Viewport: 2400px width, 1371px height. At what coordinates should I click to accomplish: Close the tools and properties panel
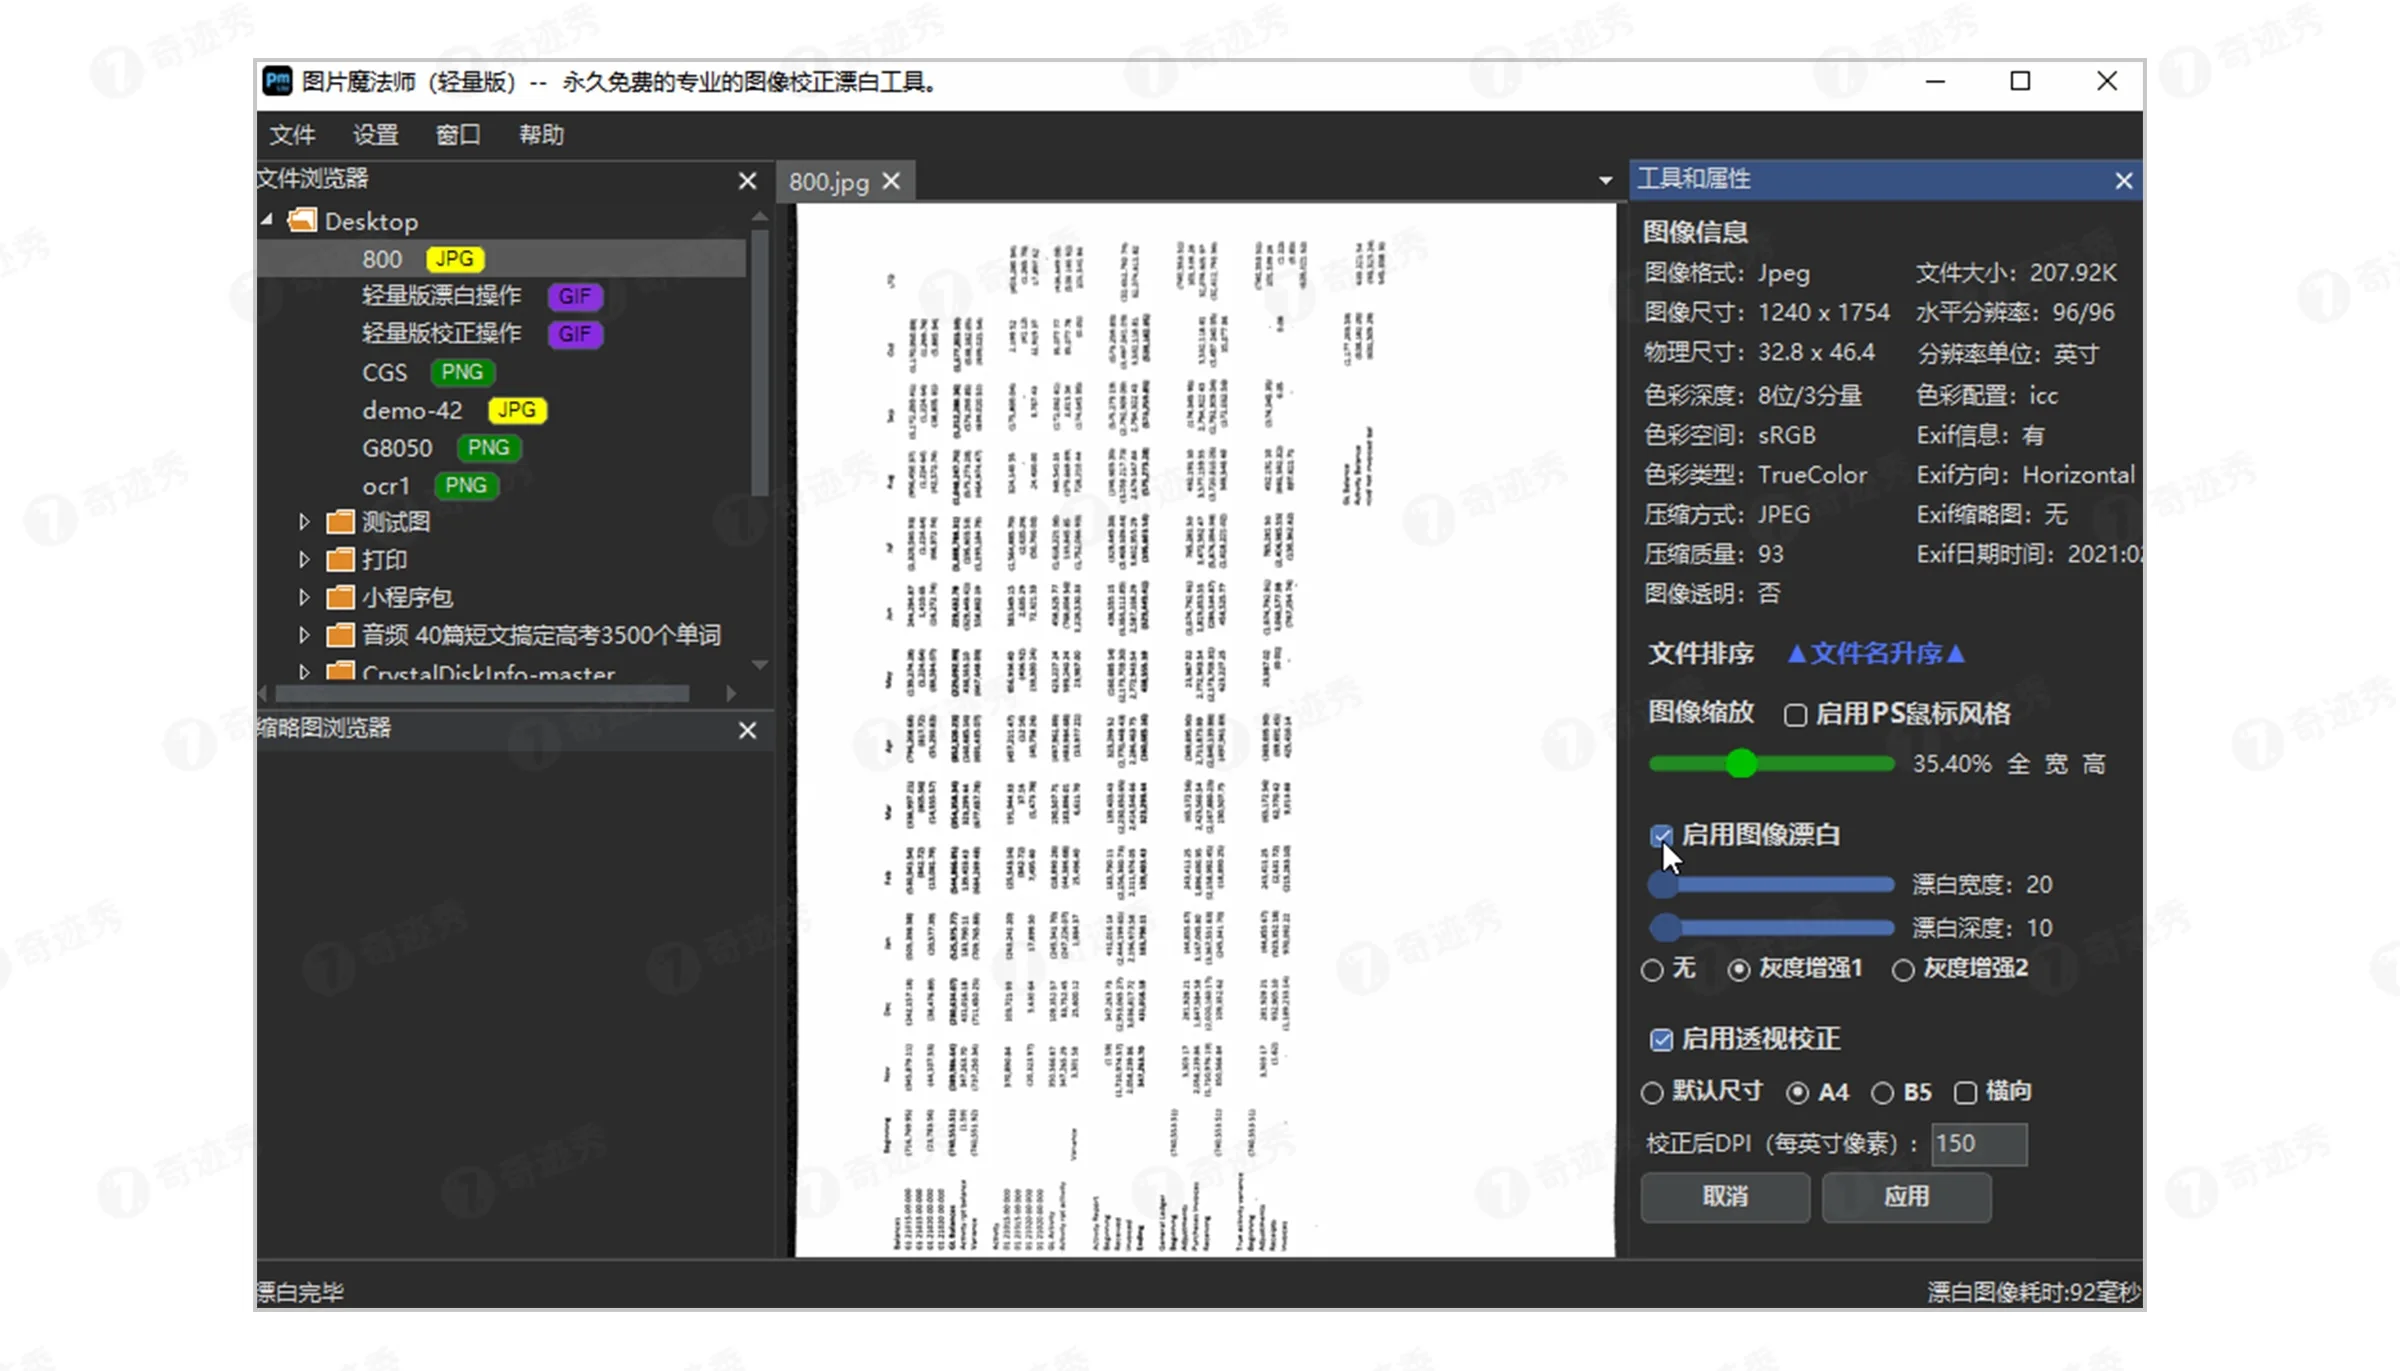coord(2123,181)
